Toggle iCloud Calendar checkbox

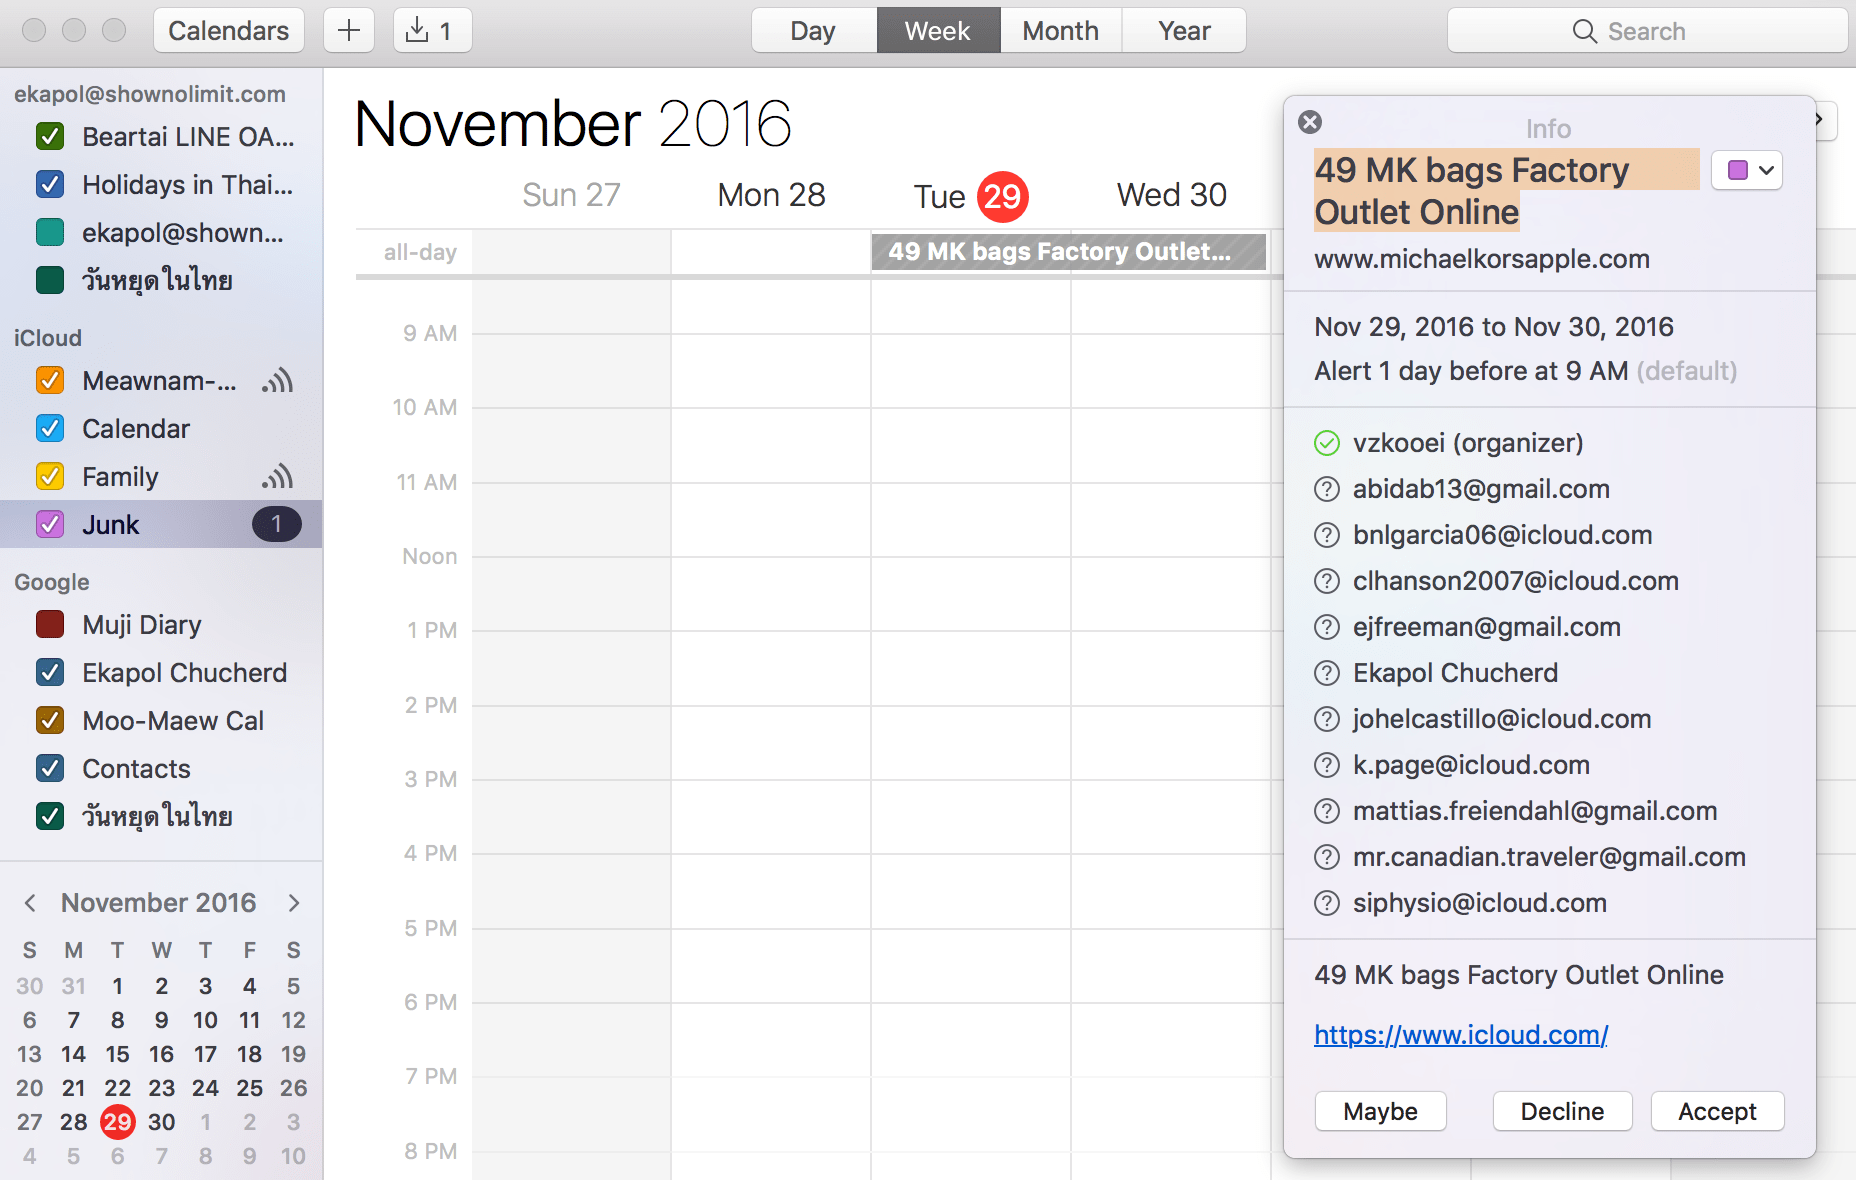[50, 428]
